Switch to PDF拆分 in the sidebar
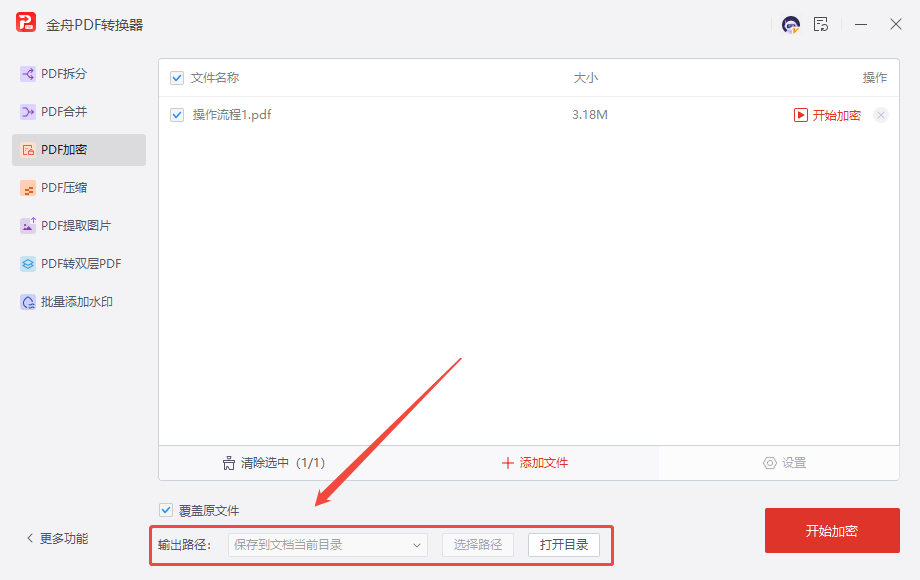Screen dimensions: 920x580 click(79, 74)
